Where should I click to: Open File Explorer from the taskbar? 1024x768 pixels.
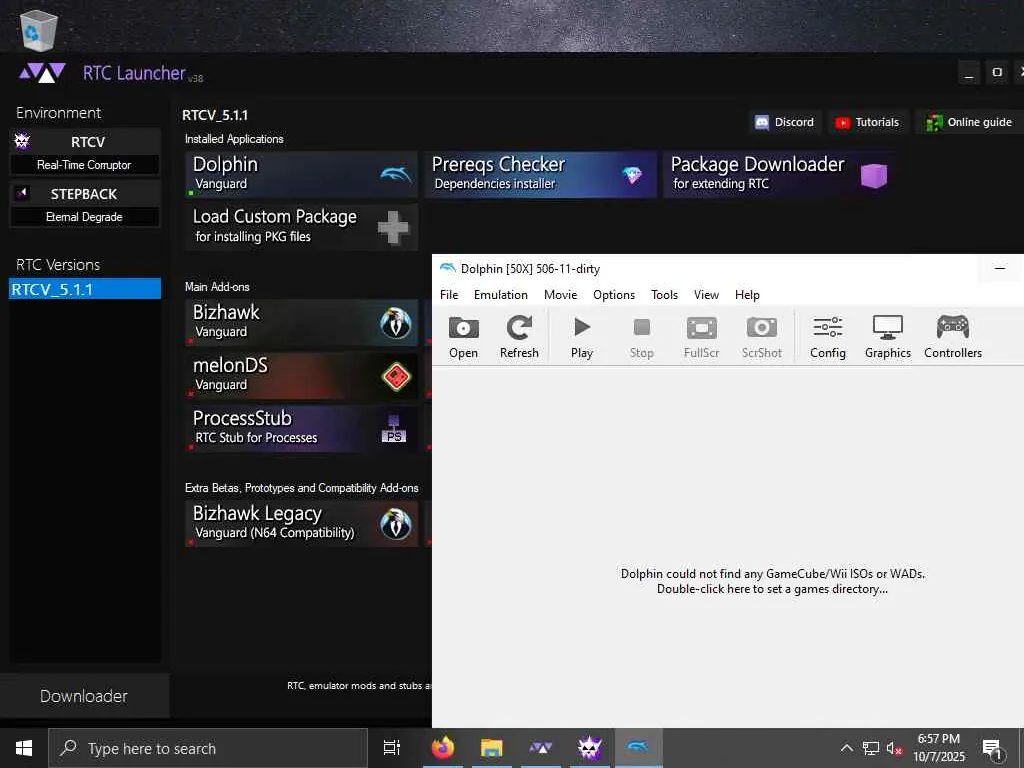coord(492,748)
